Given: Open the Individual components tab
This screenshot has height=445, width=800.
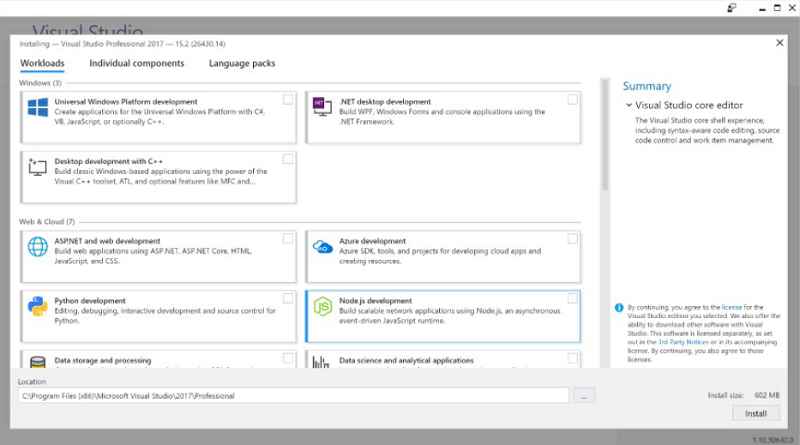Looking at the screenshot, I should click(x=137, y=63).
